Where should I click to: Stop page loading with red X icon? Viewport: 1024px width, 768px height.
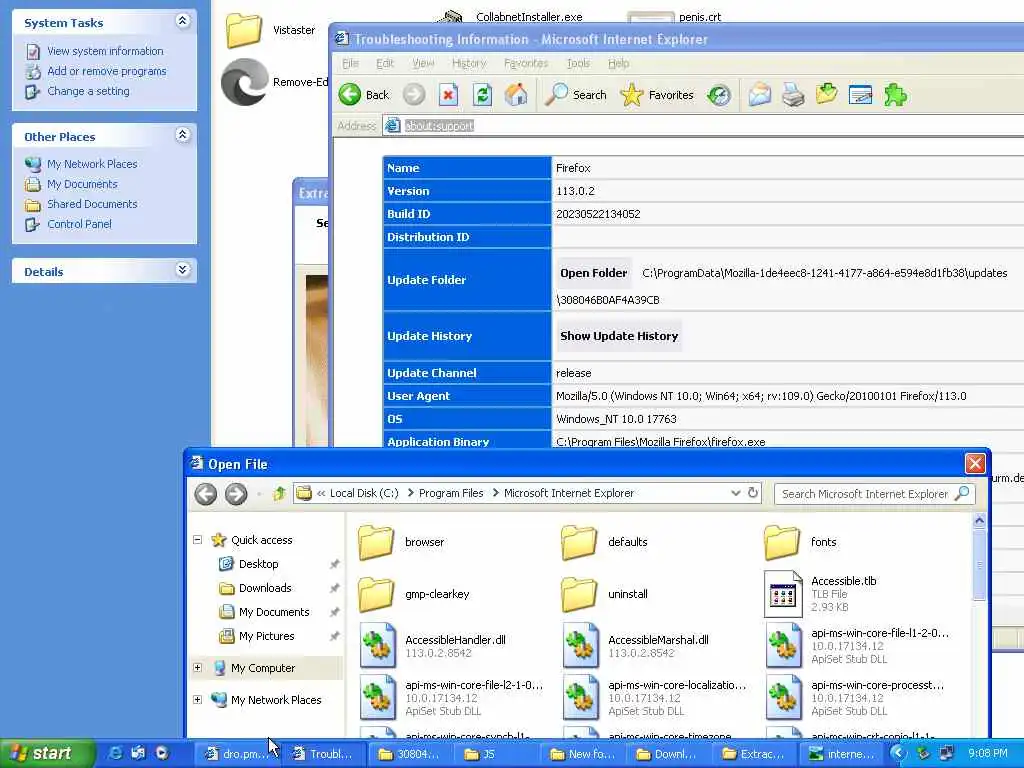coord(448,95)
